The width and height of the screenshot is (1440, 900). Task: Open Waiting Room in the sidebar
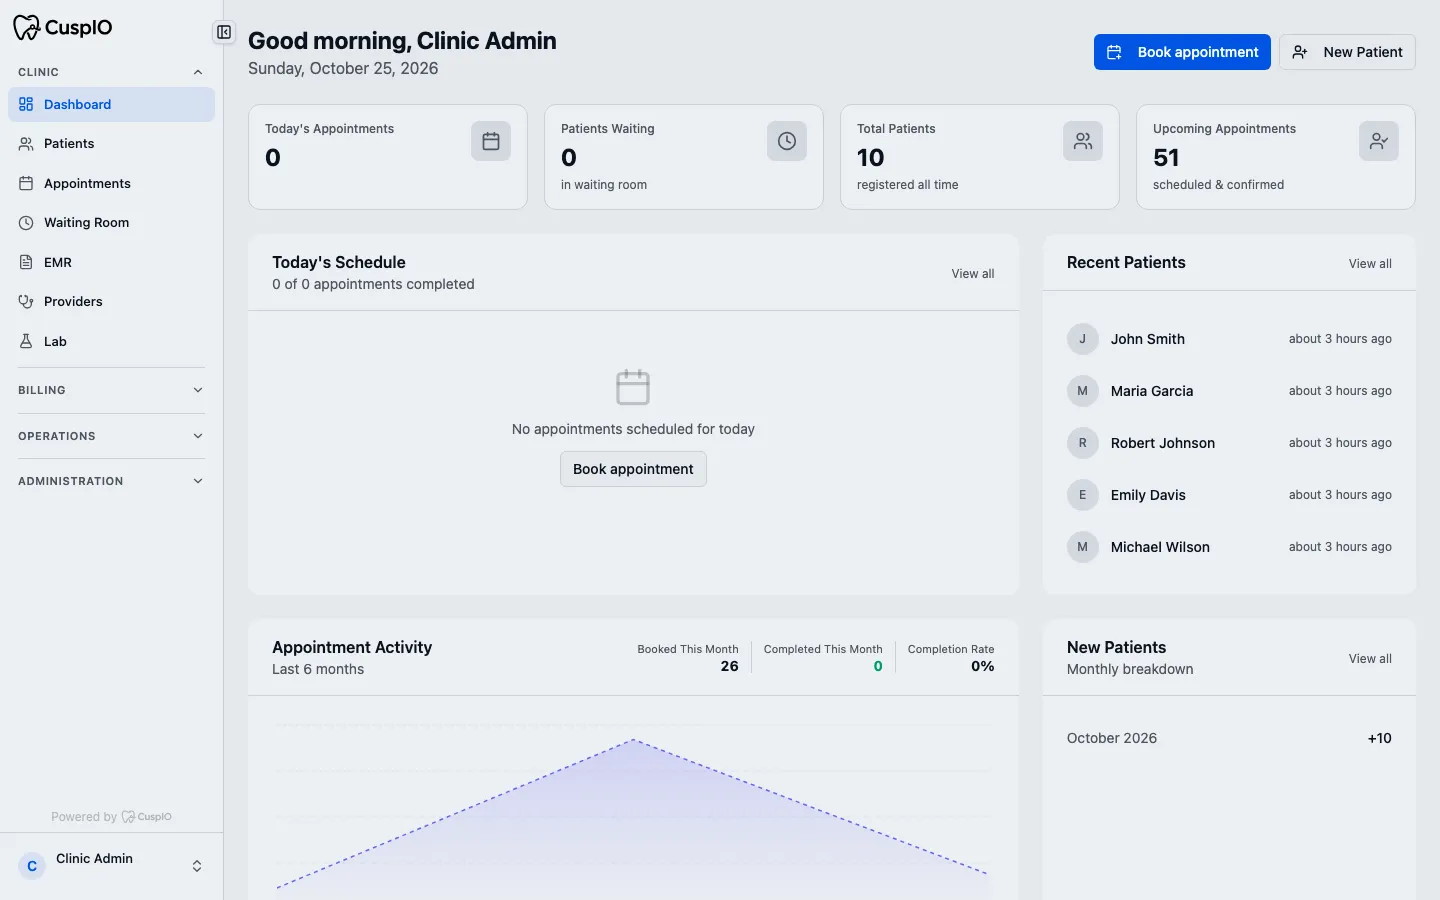pos(111,223)
